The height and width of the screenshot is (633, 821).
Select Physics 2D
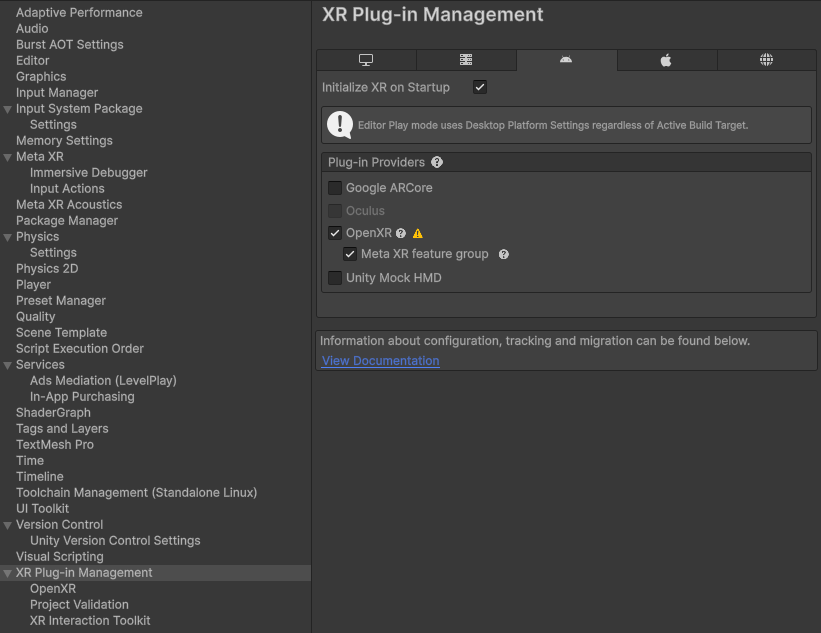coord(47,269)
